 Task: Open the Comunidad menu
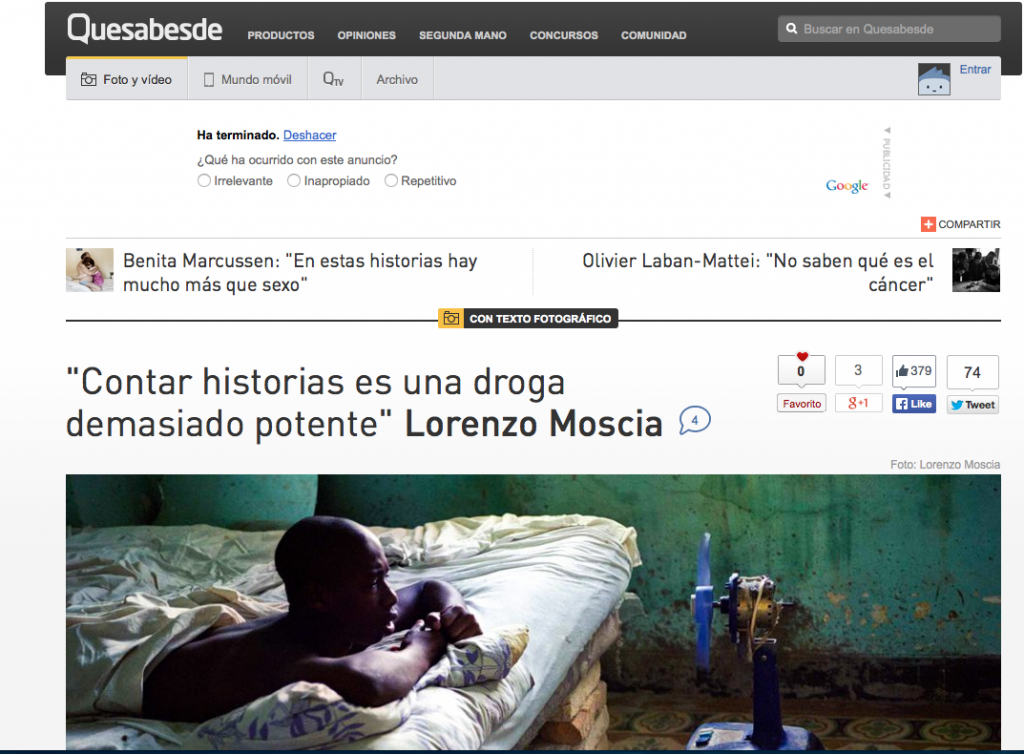pyautogui.click(x=653, y=35)
